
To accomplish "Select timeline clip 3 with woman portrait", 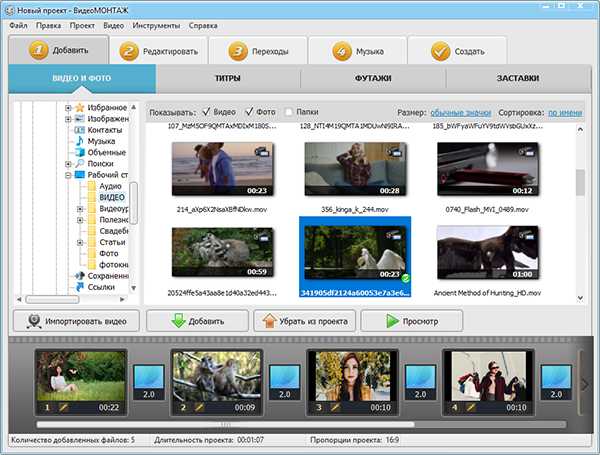I will coord(352,382).
